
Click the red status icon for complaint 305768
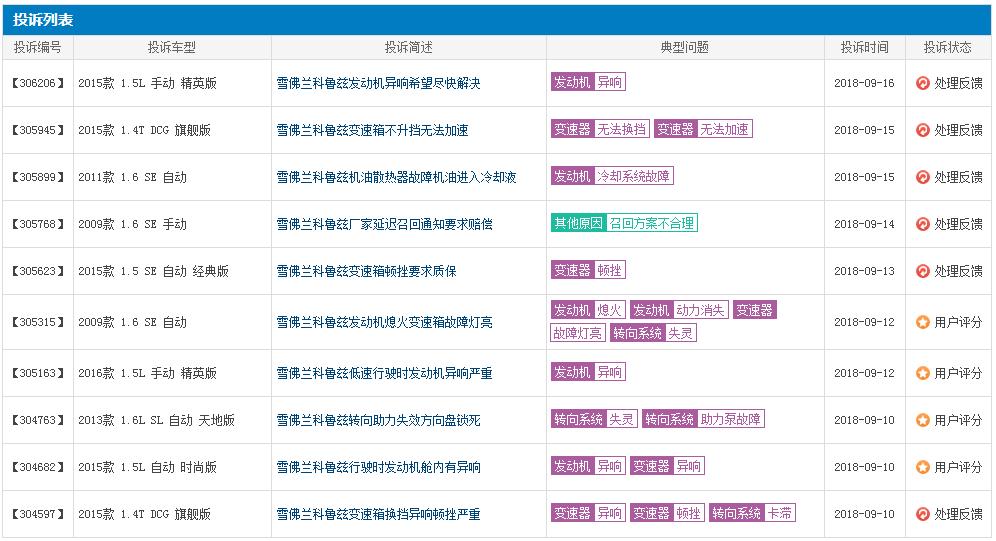coord(922,224)
